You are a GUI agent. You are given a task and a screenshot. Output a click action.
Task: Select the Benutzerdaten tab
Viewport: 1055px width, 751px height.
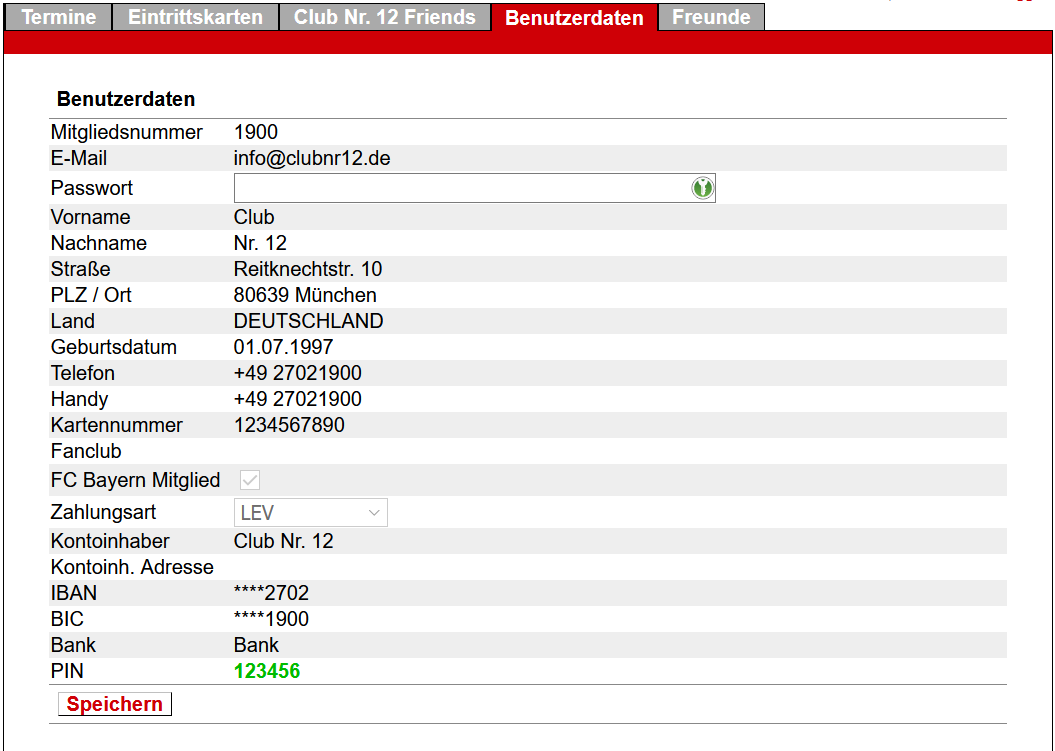[574, 18]
